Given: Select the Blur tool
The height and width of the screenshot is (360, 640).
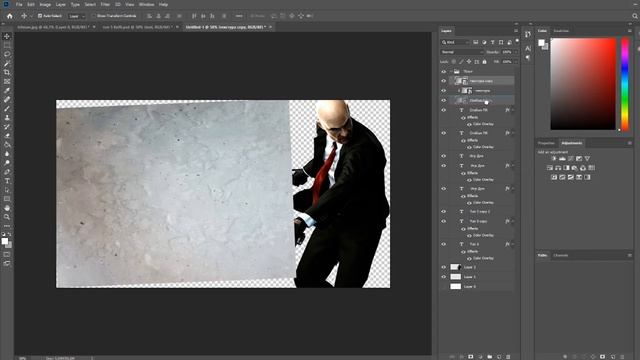Looking at the screenshot, I should coord(7,153).
